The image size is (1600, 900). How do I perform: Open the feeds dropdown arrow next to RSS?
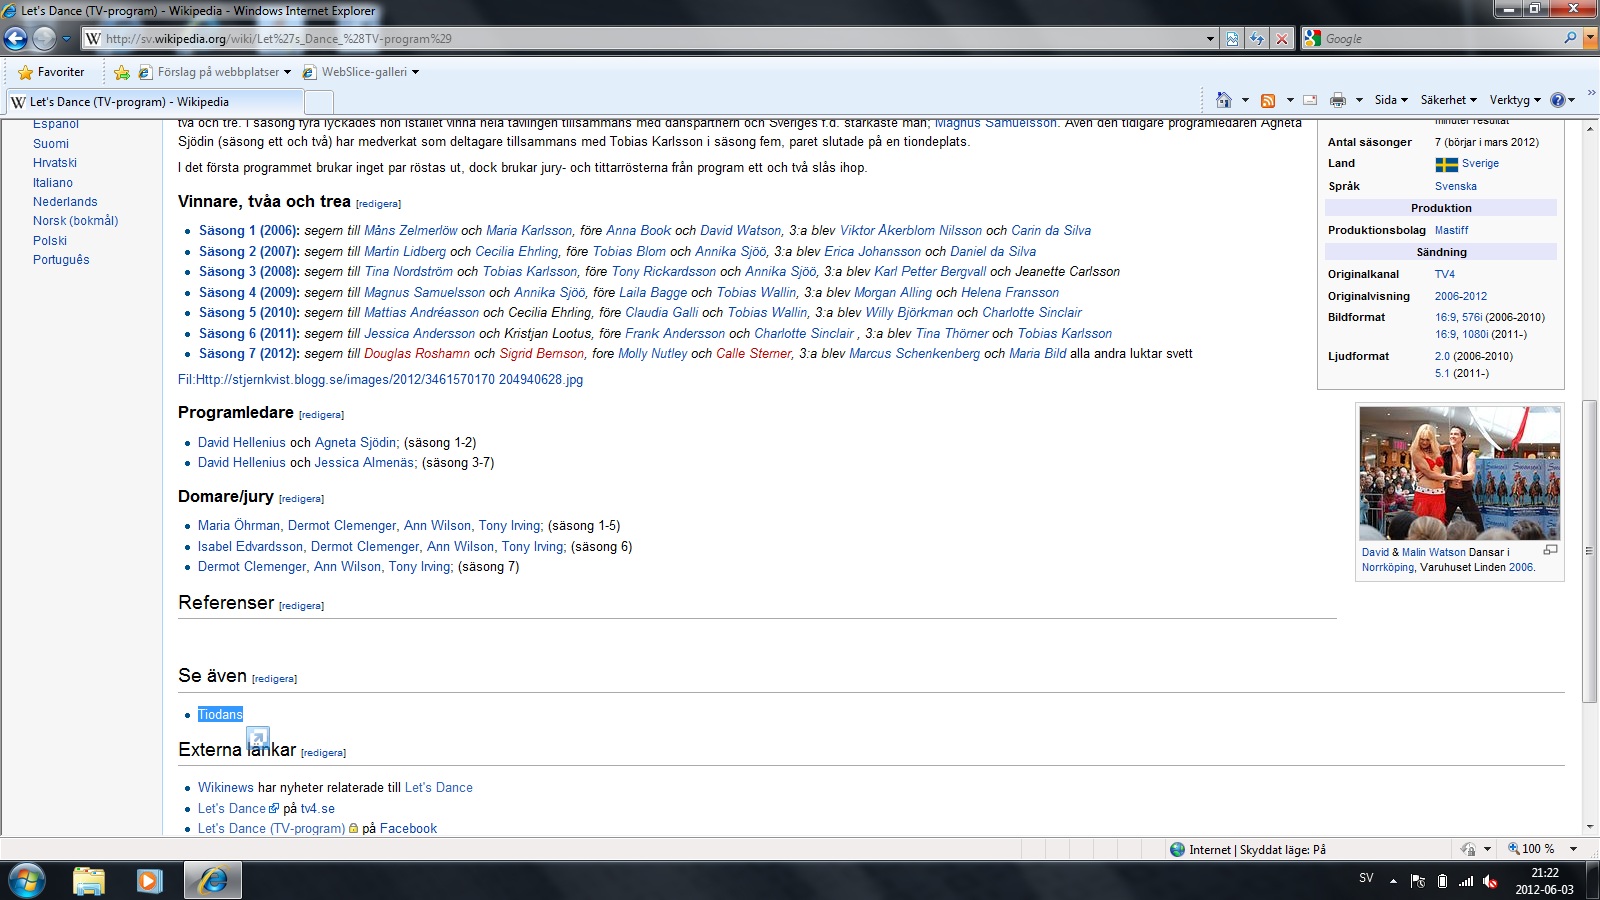(x=1290, y=100)
